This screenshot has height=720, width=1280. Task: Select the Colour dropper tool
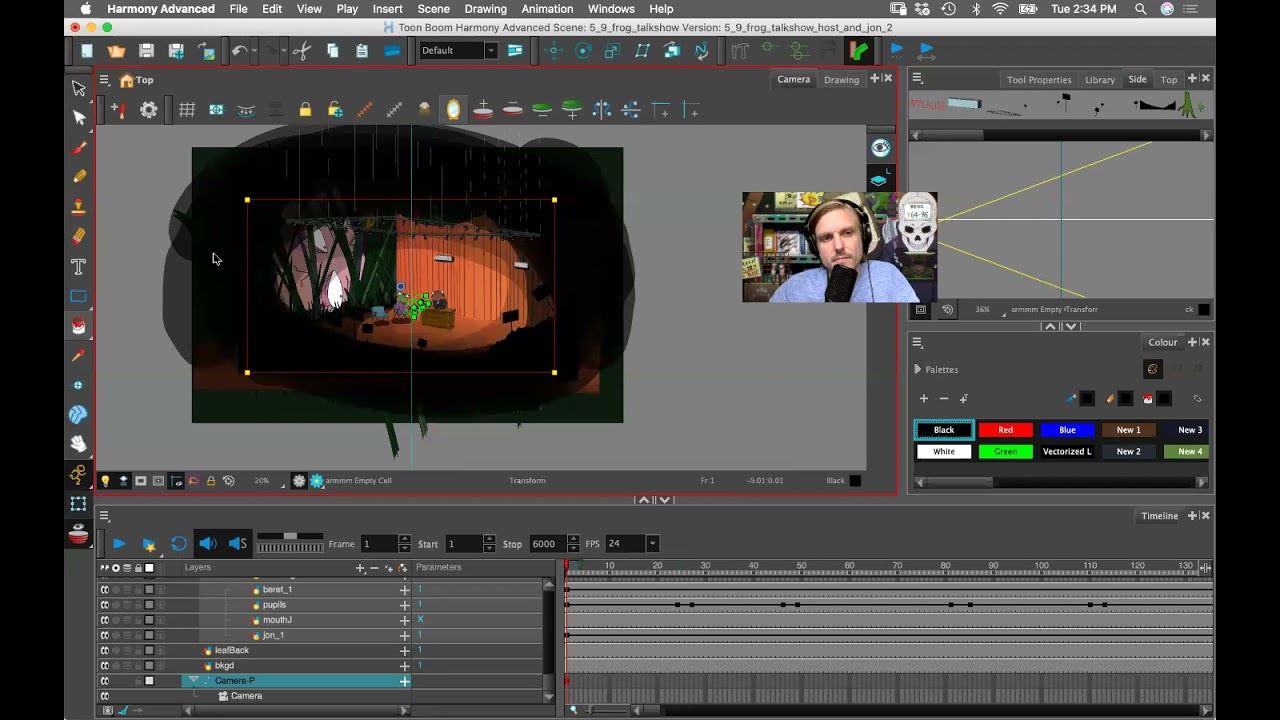coord(79,355)
